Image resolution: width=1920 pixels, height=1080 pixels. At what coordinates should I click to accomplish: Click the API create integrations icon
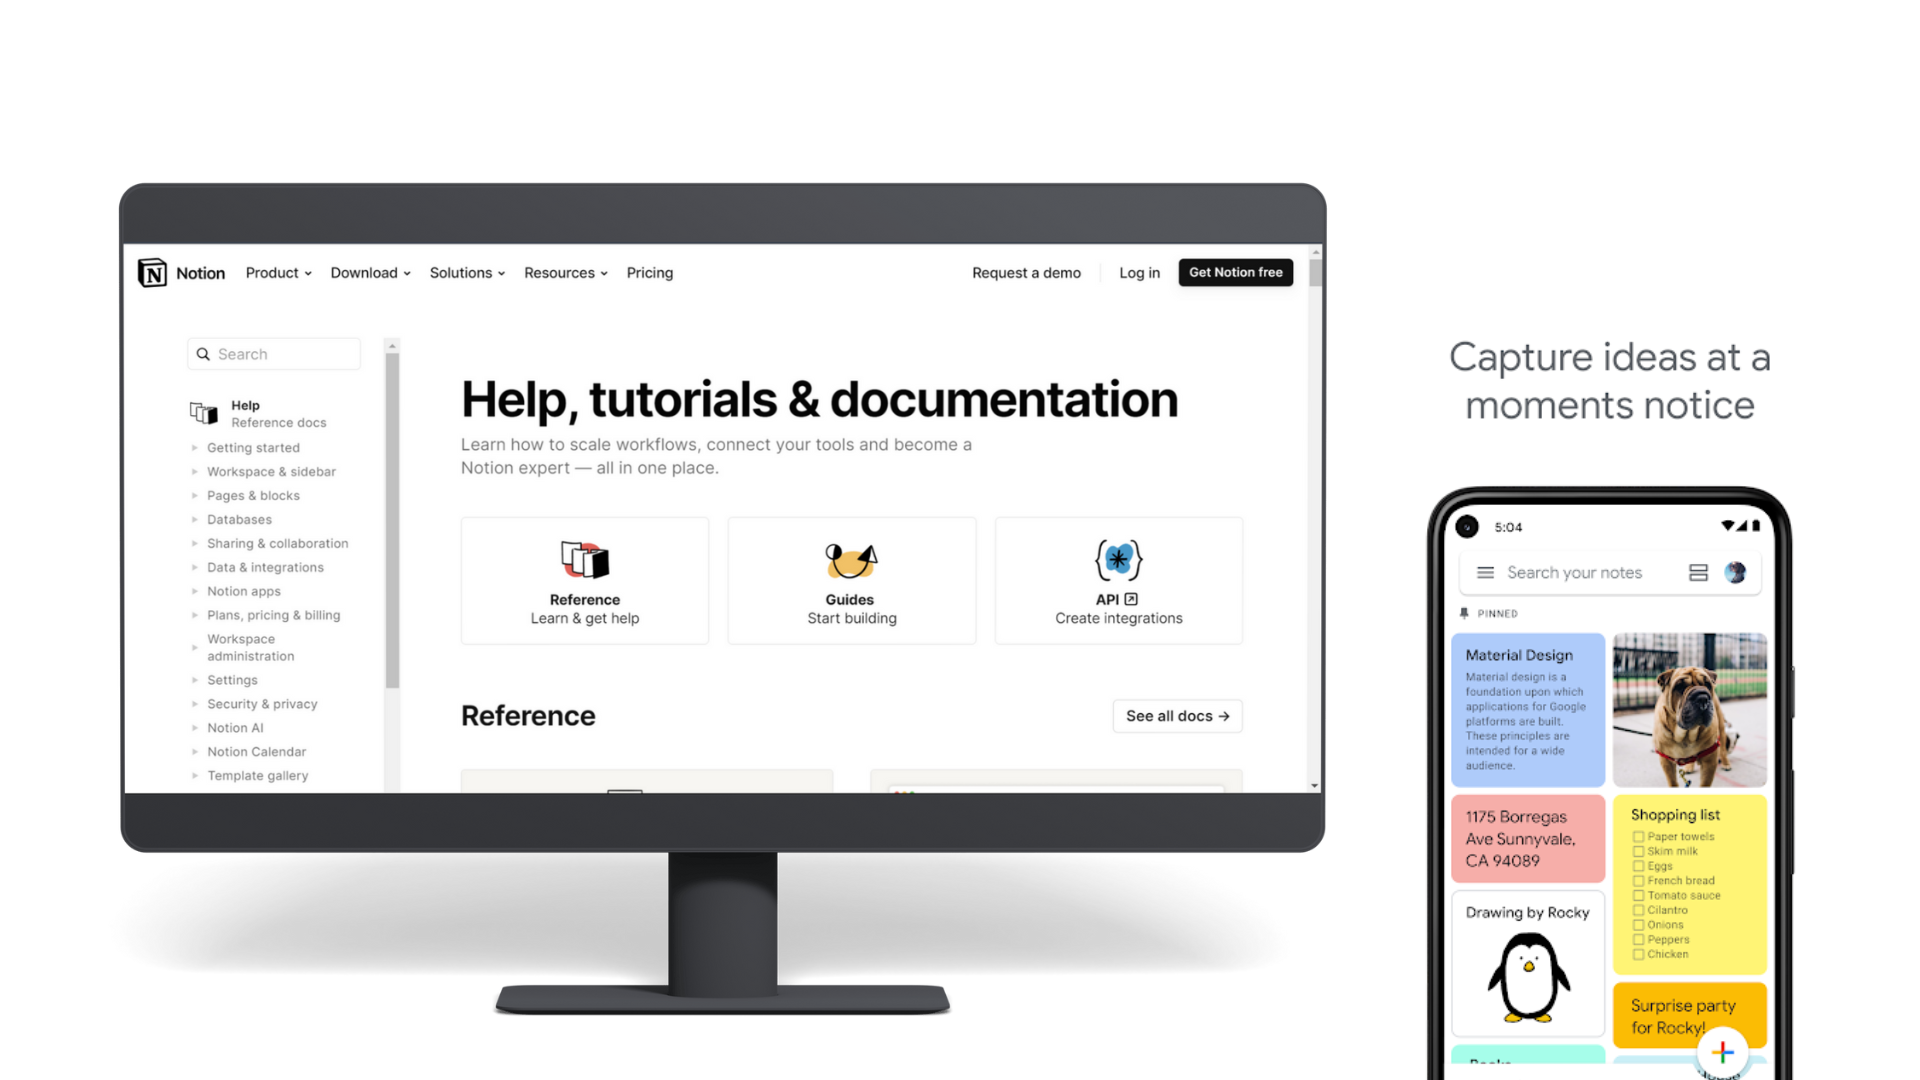pyautogui.click(x=1118, y=558)
